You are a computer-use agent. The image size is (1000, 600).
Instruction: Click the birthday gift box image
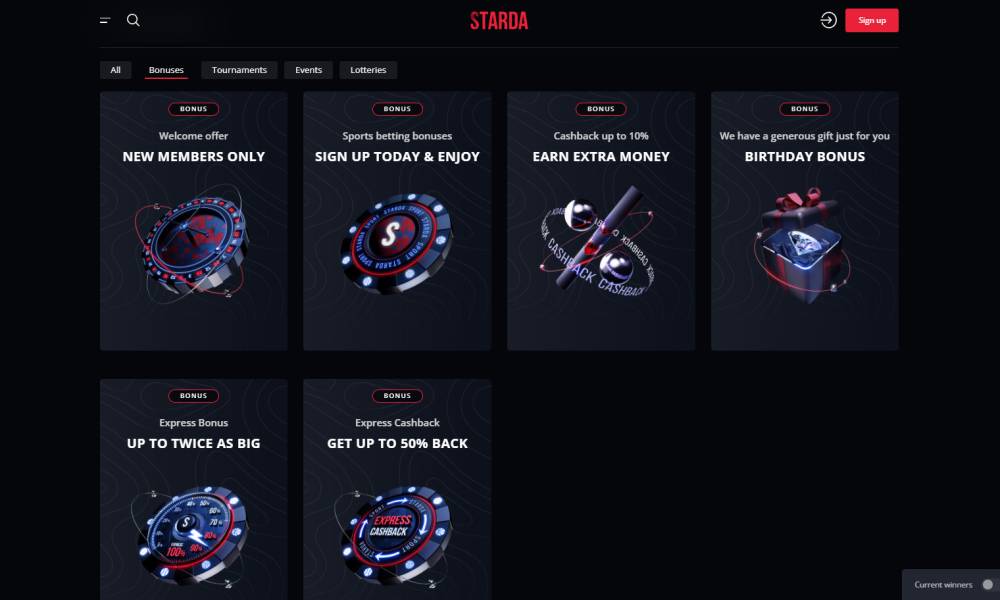point(804,243)
